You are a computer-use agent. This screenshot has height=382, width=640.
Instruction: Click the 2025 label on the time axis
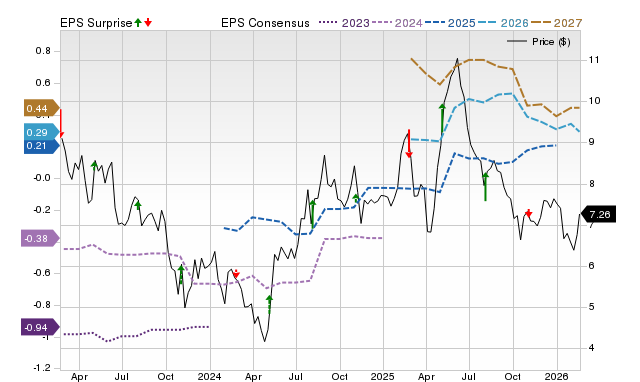383,376
